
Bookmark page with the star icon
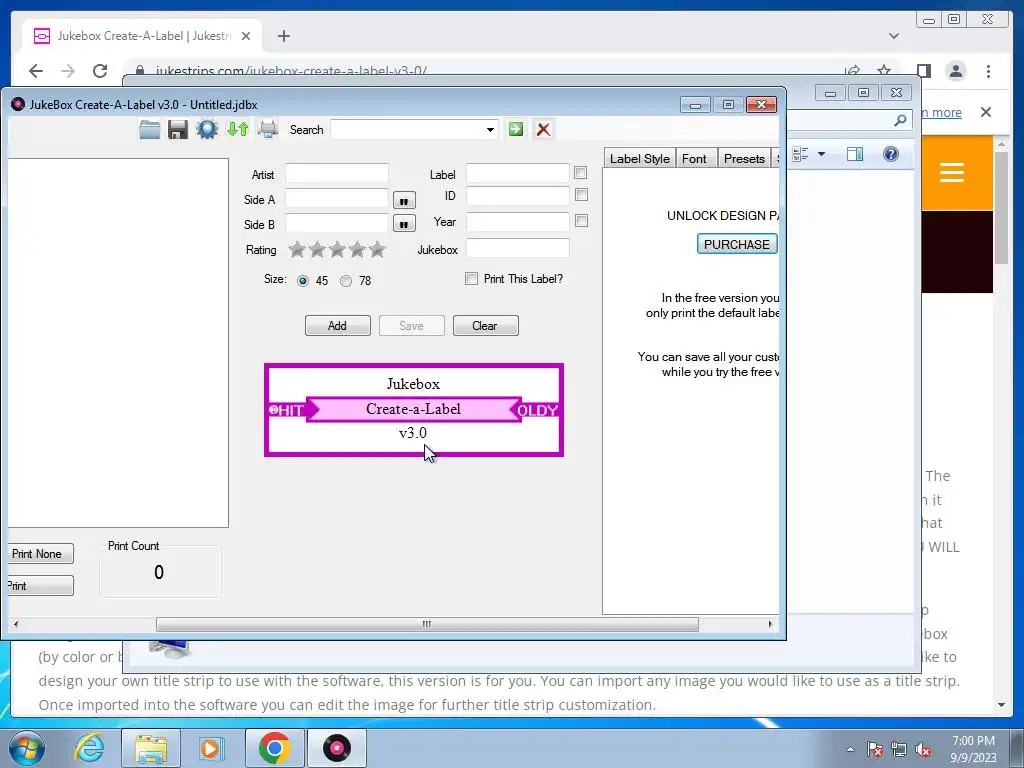pos(884,71)
